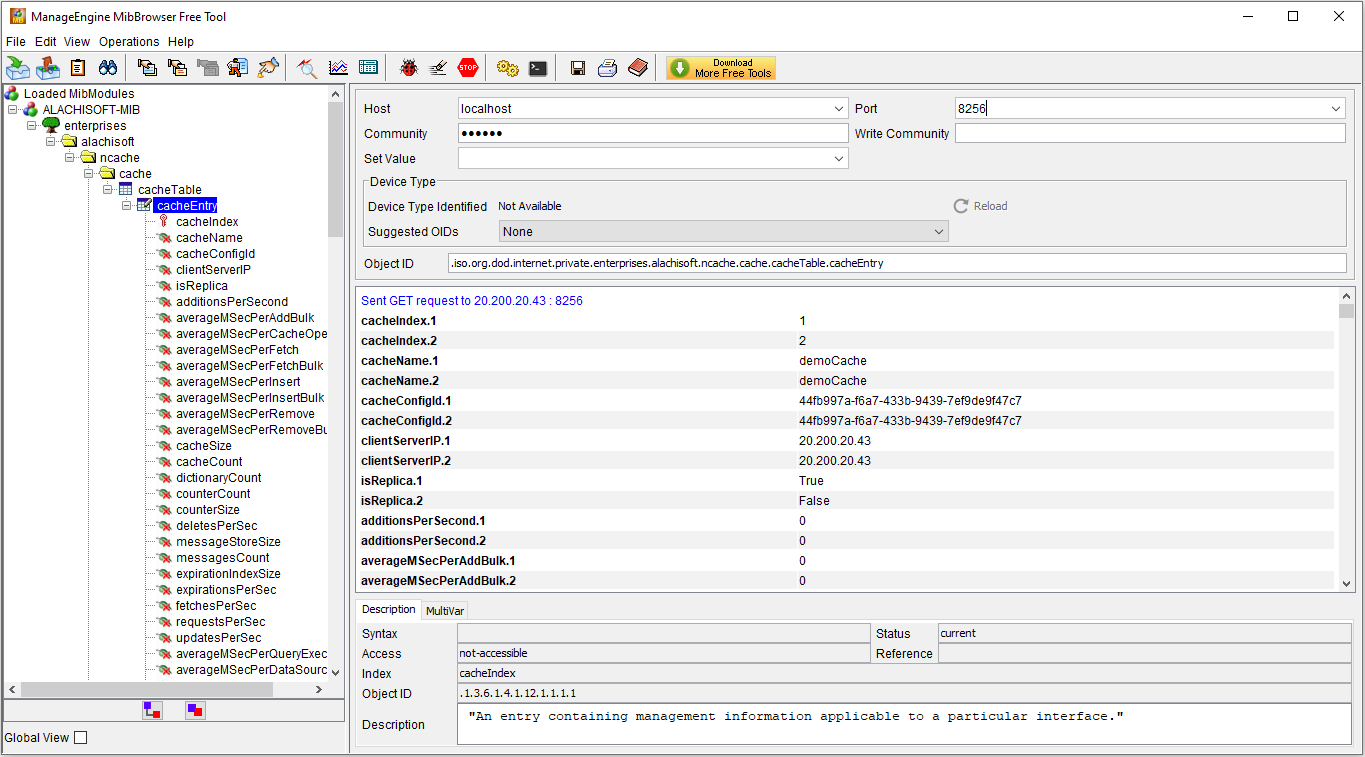Open the SNMP table view icon
This screenshot has width=1365, height=757.
[x=368, y=68]
